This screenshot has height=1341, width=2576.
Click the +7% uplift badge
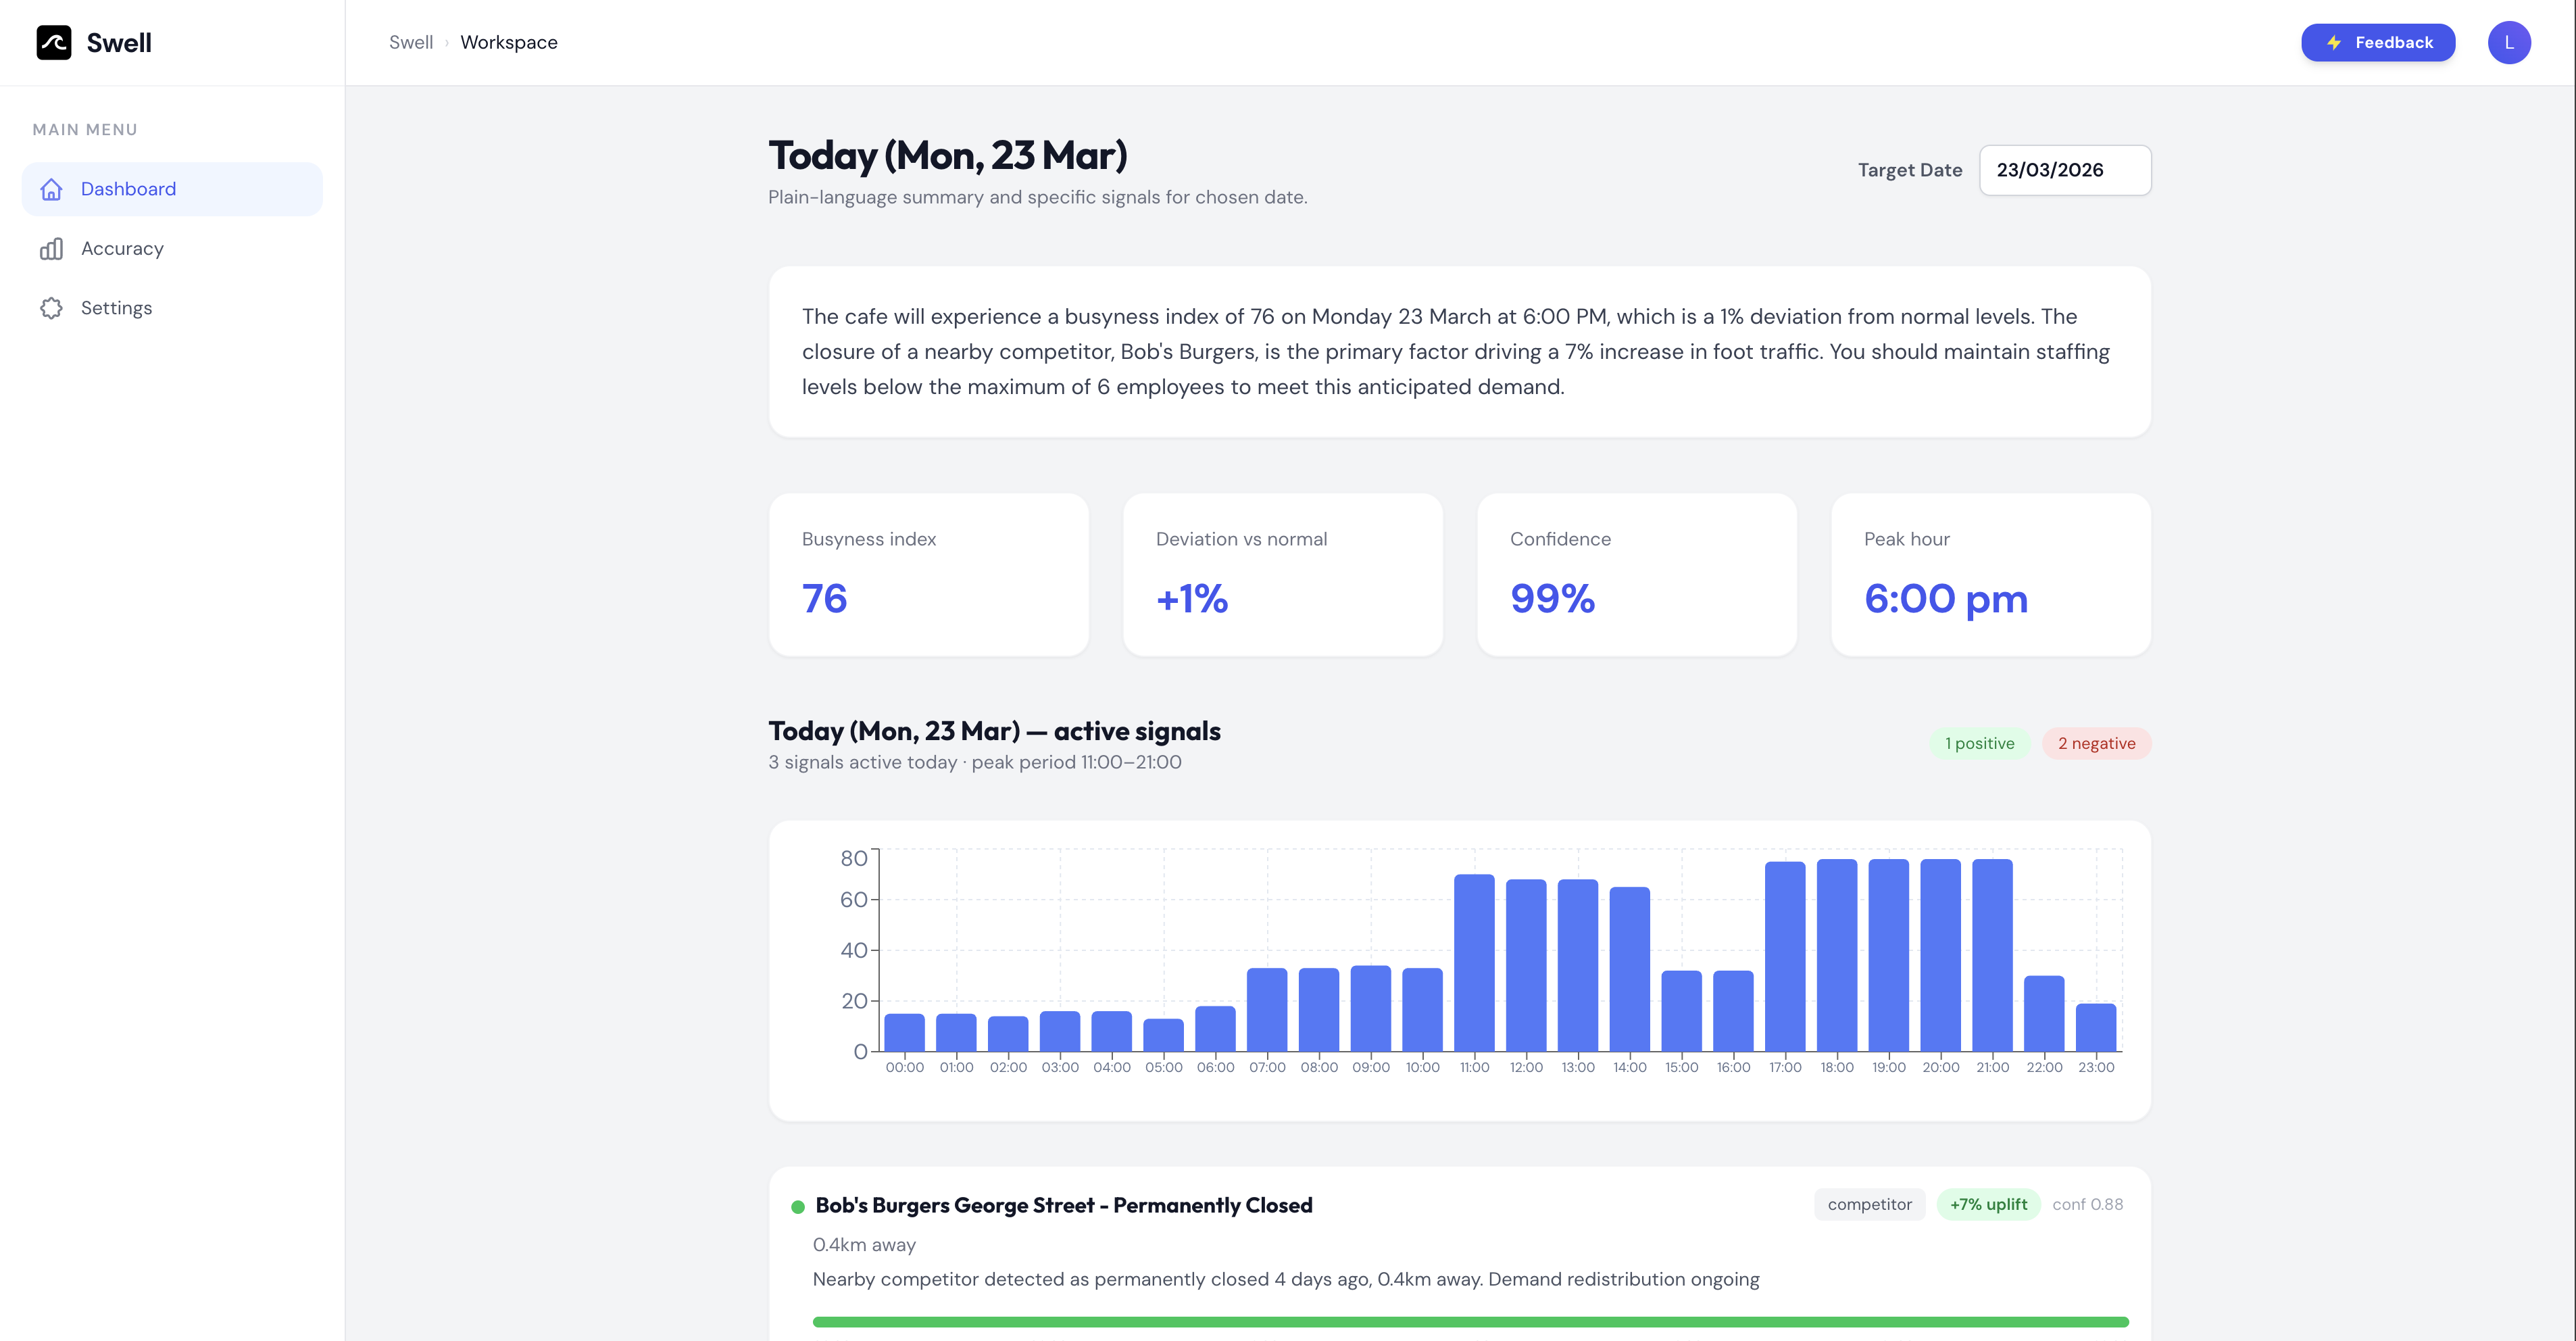point(1988,1204)
